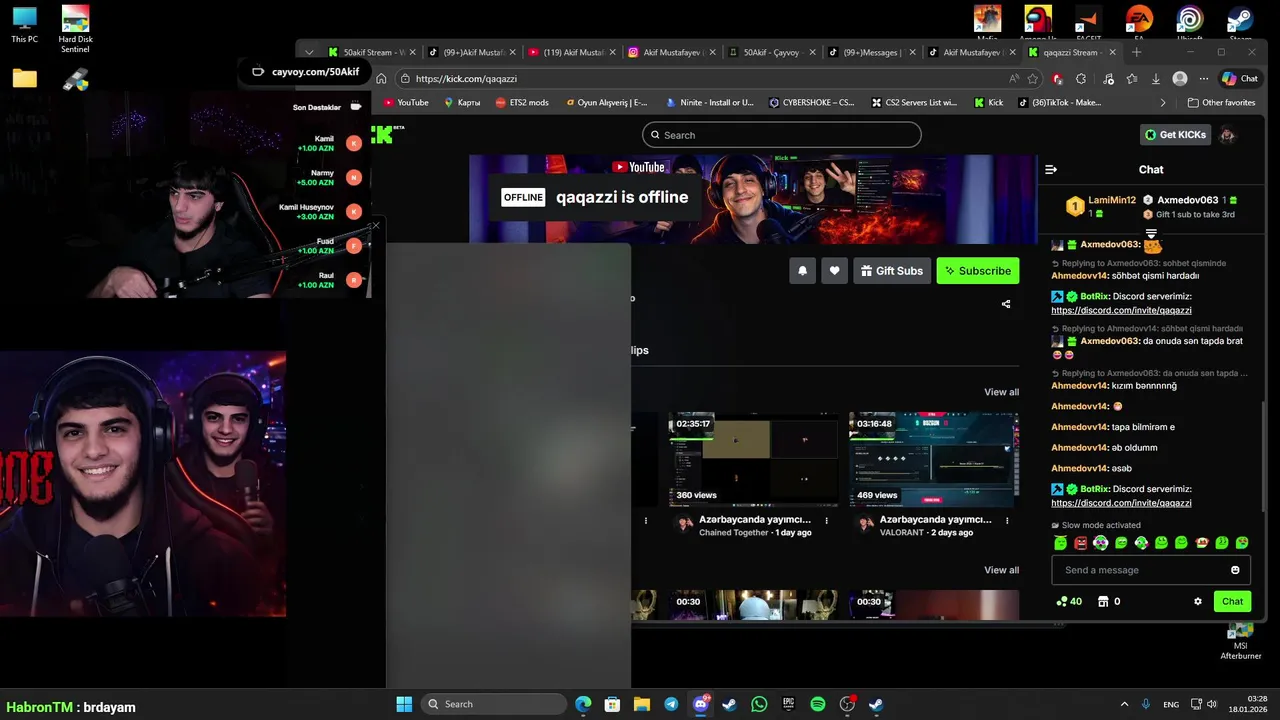Open options menu for VALORANT video
Viewport: 1280px width, 720px height.
pos(1007,520)
